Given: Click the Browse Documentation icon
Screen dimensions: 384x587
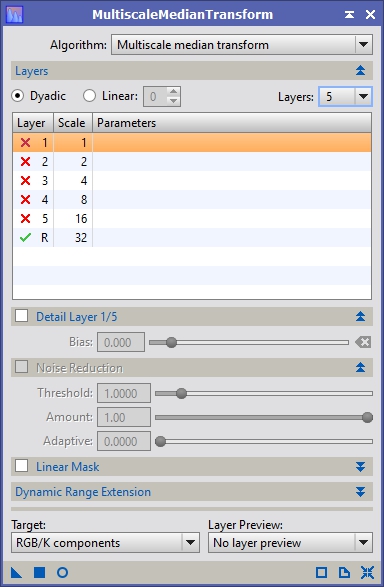Looking at the screenshot, I should (x=344, y=572).
